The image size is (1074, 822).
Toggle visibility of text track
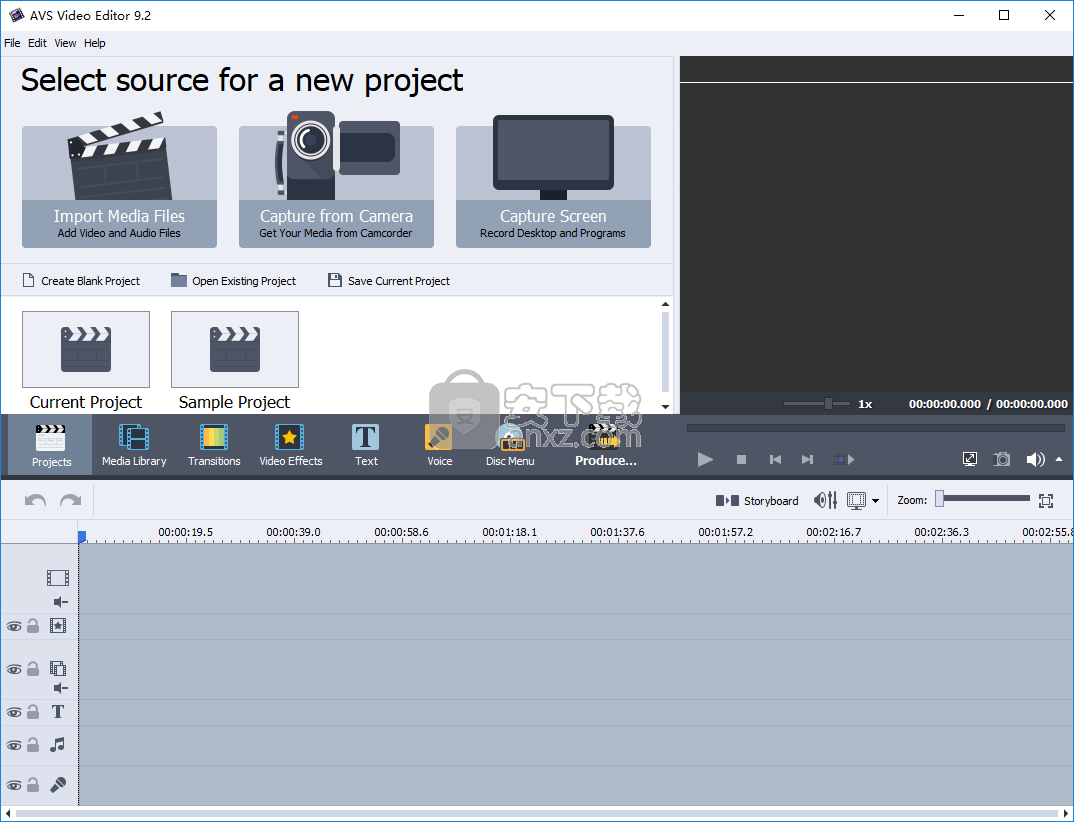pyautogui.click(x=14, y=712)
